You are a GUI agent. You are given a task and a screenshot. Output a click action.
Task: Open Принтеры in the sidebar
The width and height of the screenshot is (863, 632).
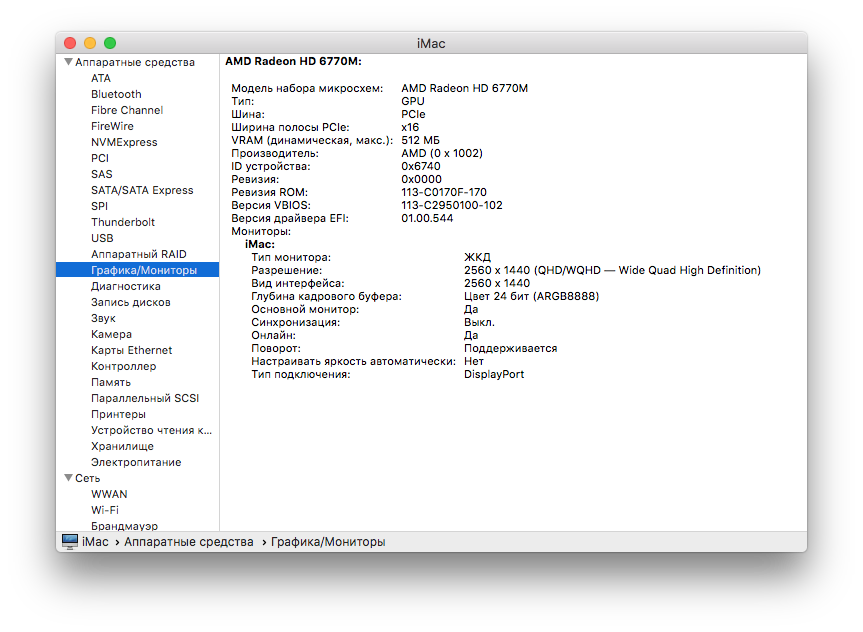(118, 414)
